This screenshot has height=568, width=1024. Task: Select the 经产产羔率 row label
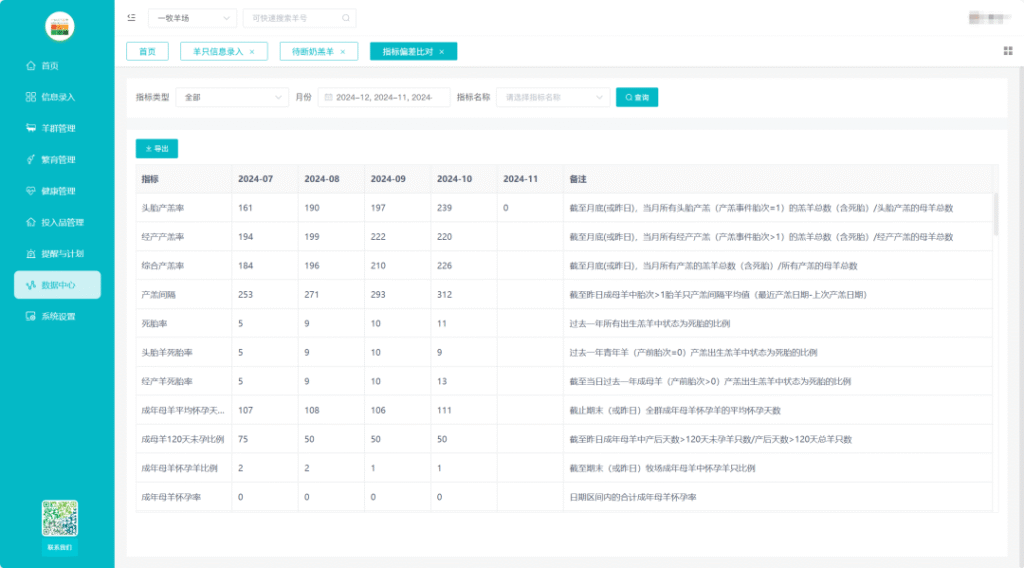click(163, 237)
